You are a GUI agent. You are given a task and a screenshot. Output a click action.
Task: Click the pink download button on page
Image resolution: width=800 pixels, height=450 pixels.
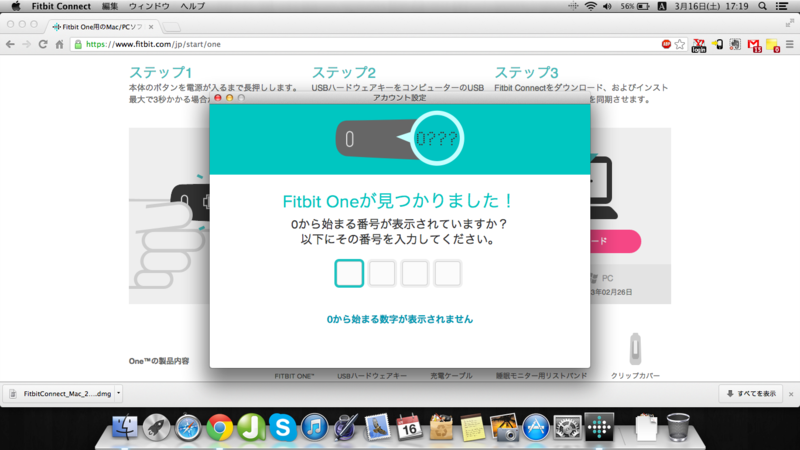[x=616, y=241]
